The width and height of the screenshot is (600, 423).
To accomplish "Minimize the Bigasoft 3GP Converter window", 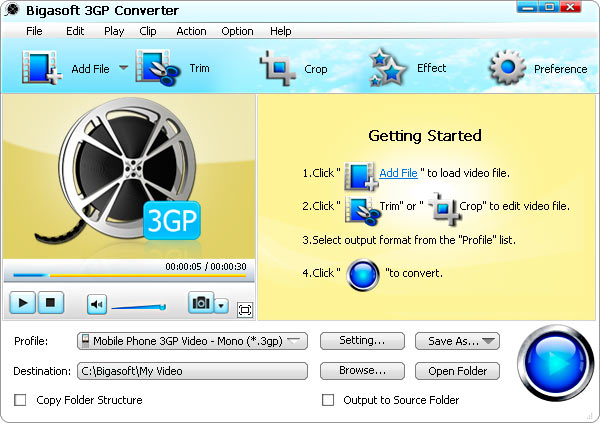I will pyautogui.click(x=528, y=7).
